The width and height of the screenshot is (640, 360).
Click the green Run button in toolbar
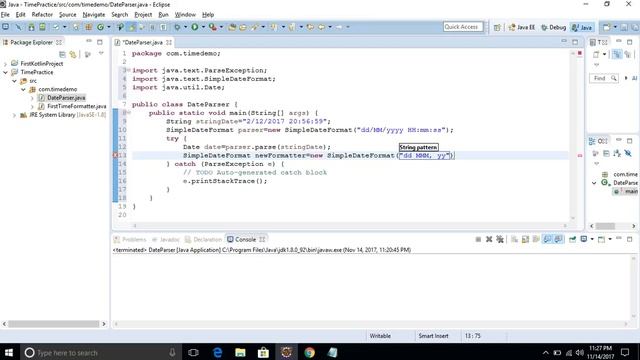pos(195,27)
